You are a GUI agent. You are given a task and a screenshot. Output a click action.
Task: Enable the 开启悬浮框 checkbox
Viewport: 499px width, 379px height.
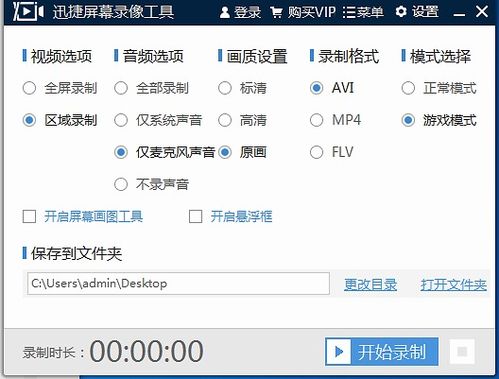(x=195, y=216)
